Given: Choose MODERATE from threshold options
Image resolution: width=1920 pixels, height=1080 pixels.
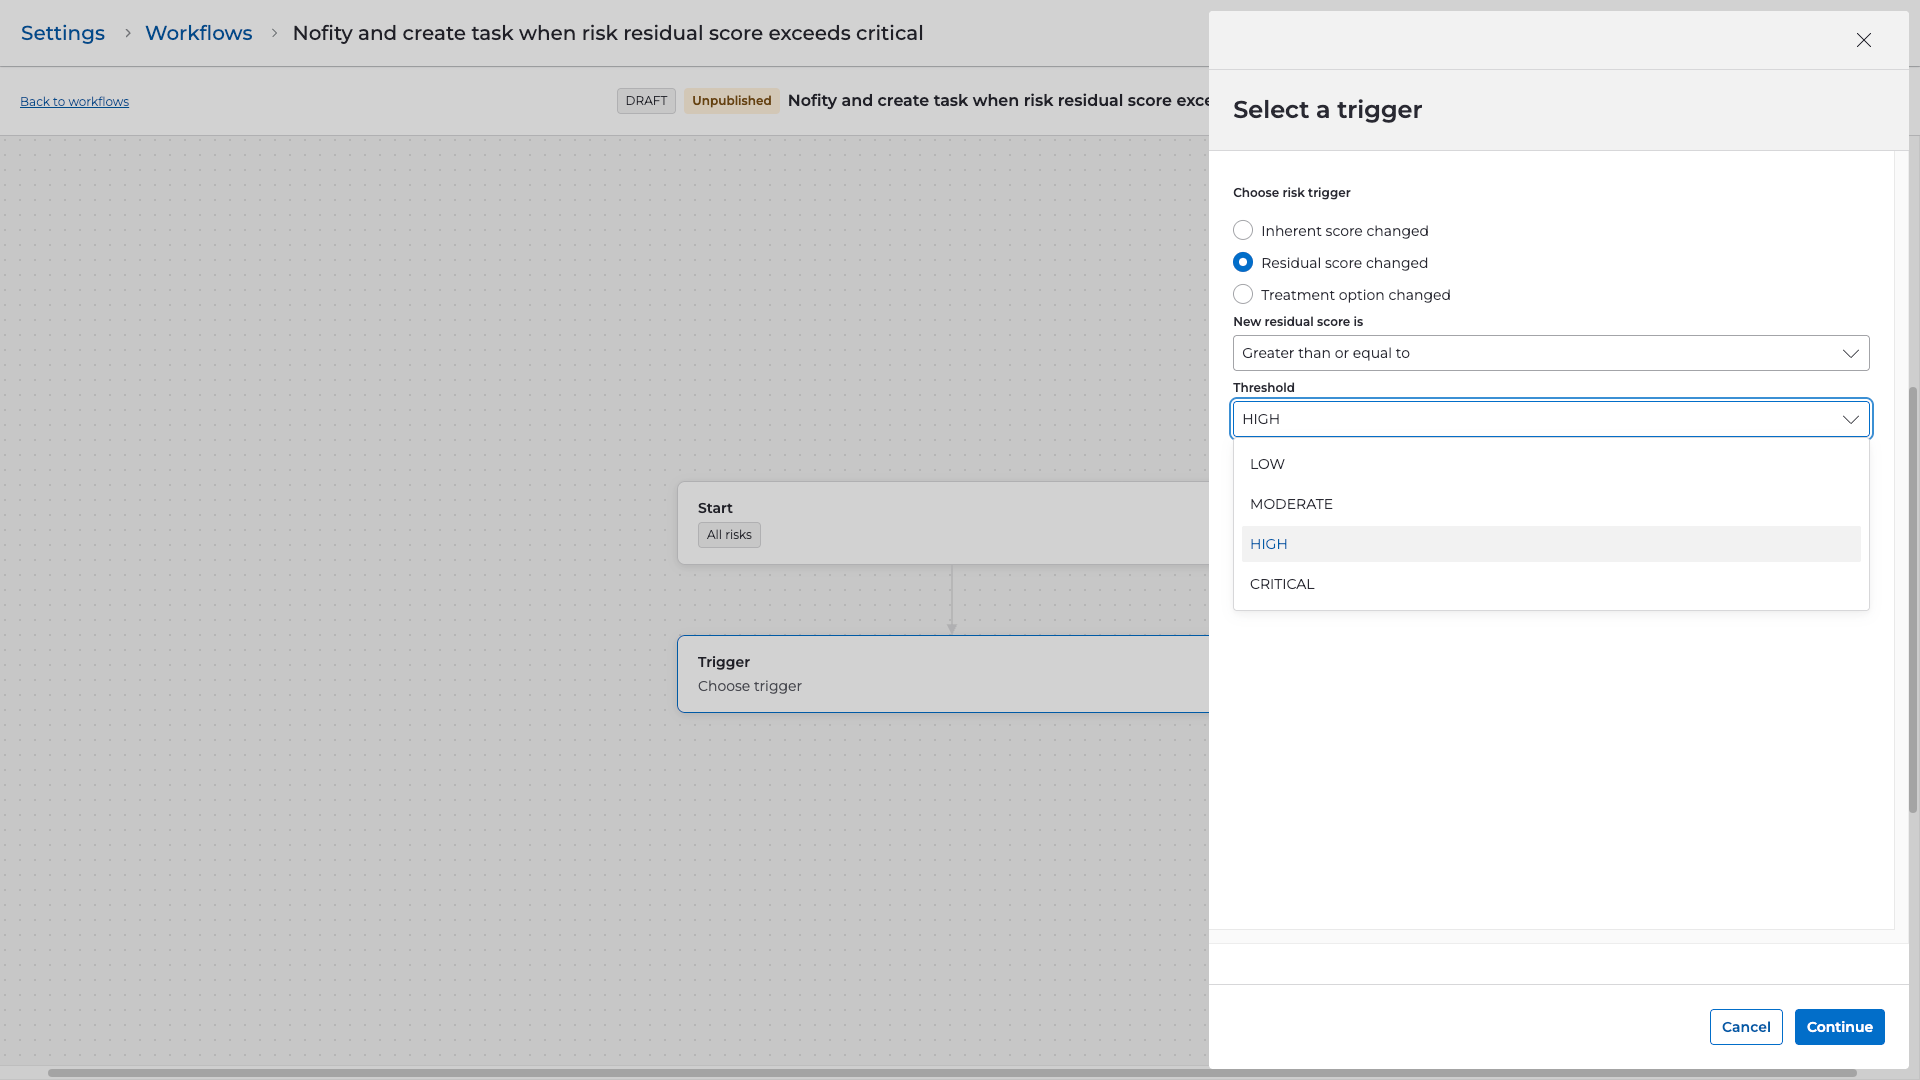Looking at the screenshot, I should coord(1291,504).
